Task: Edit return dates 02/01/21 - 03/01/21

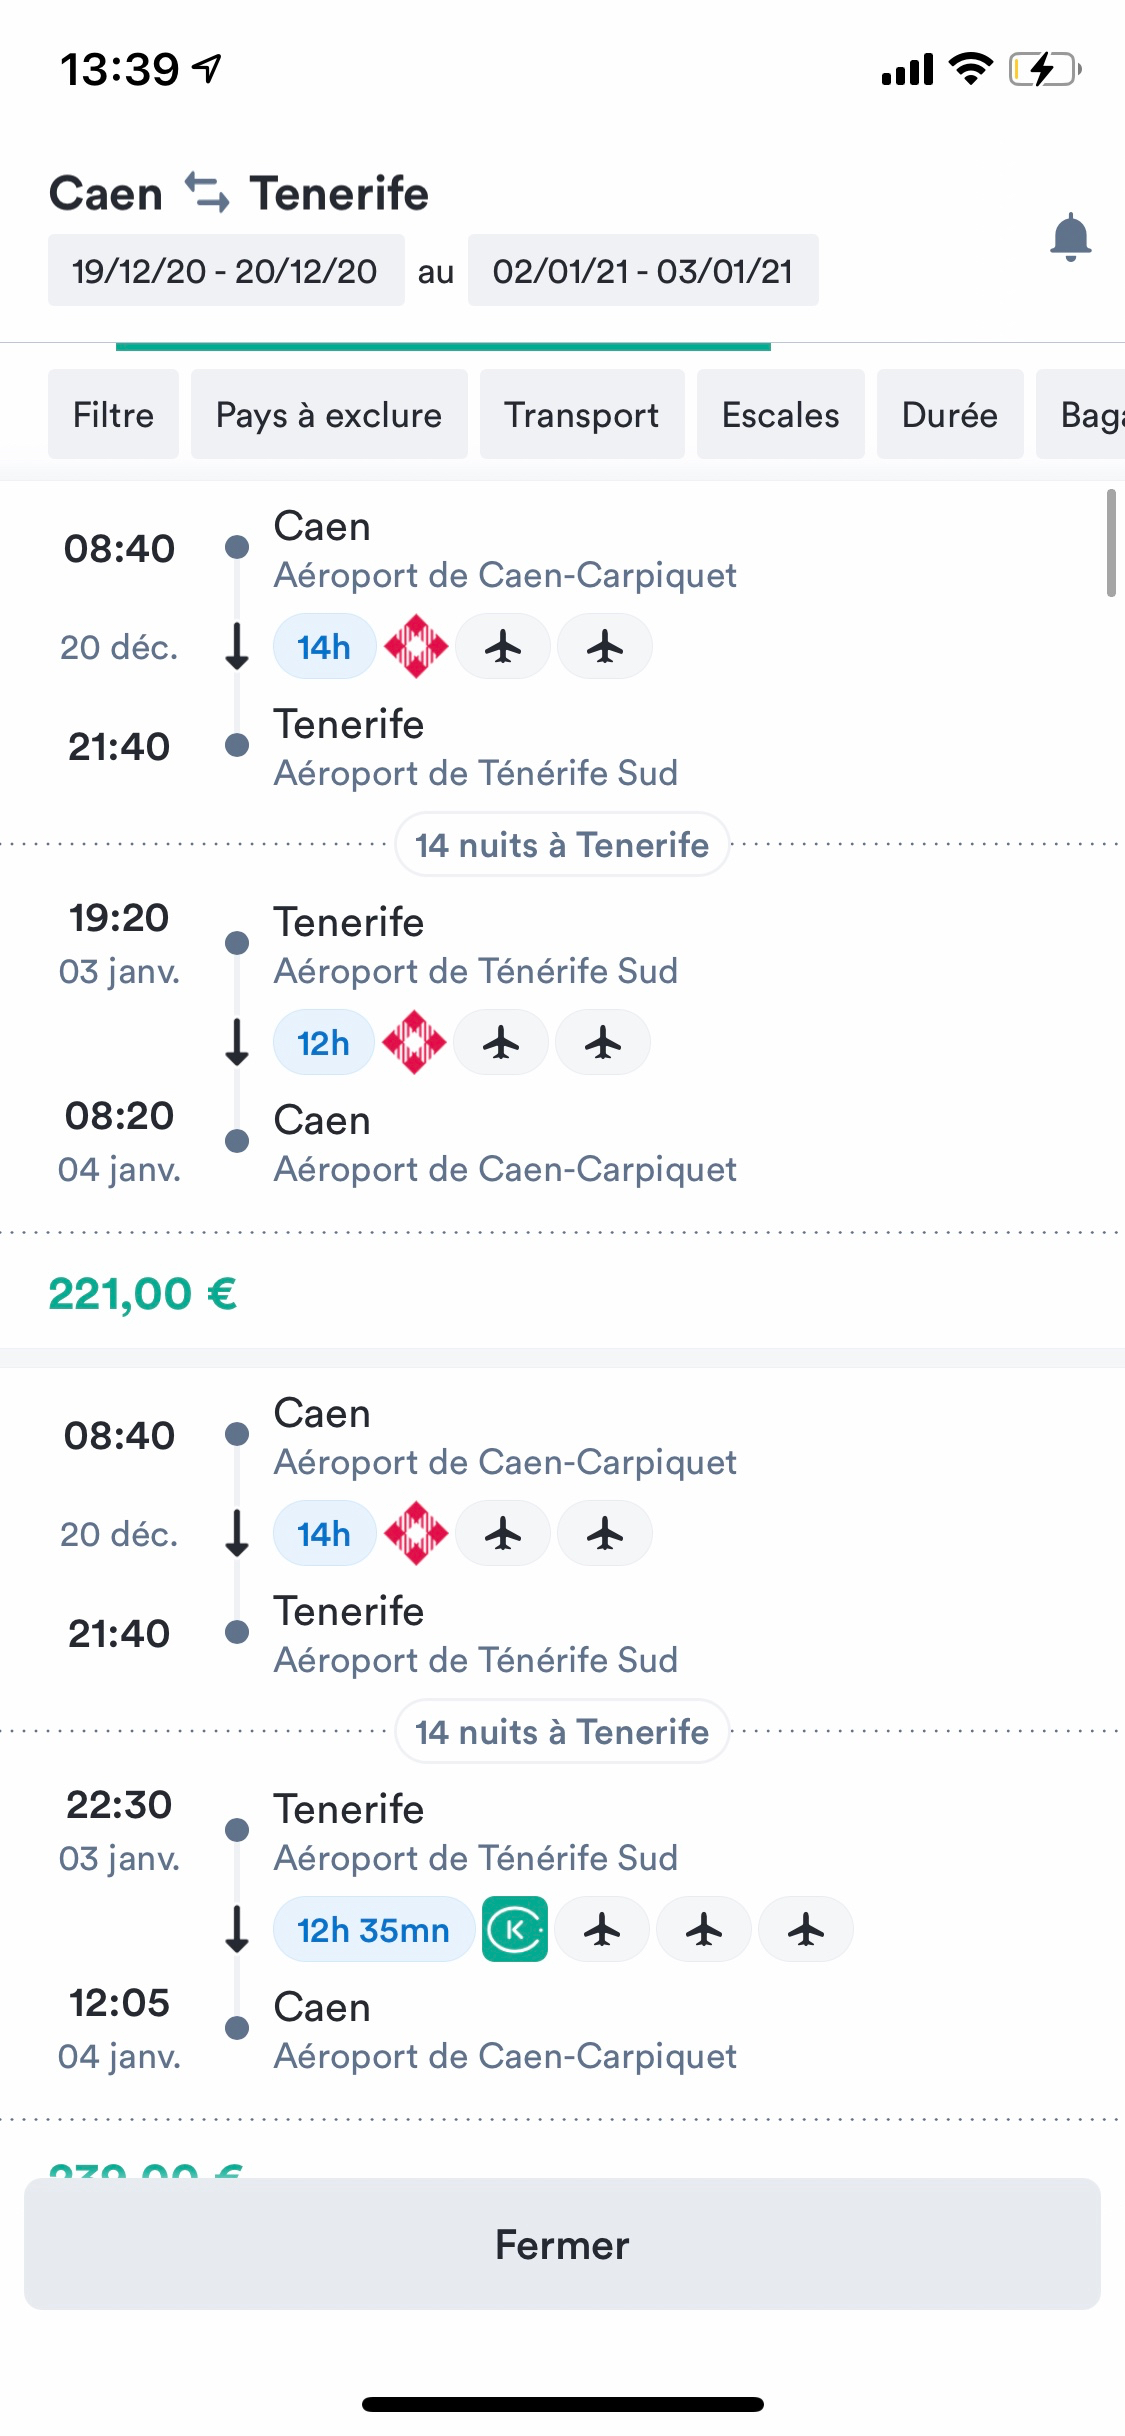Action: pos(643,271)
